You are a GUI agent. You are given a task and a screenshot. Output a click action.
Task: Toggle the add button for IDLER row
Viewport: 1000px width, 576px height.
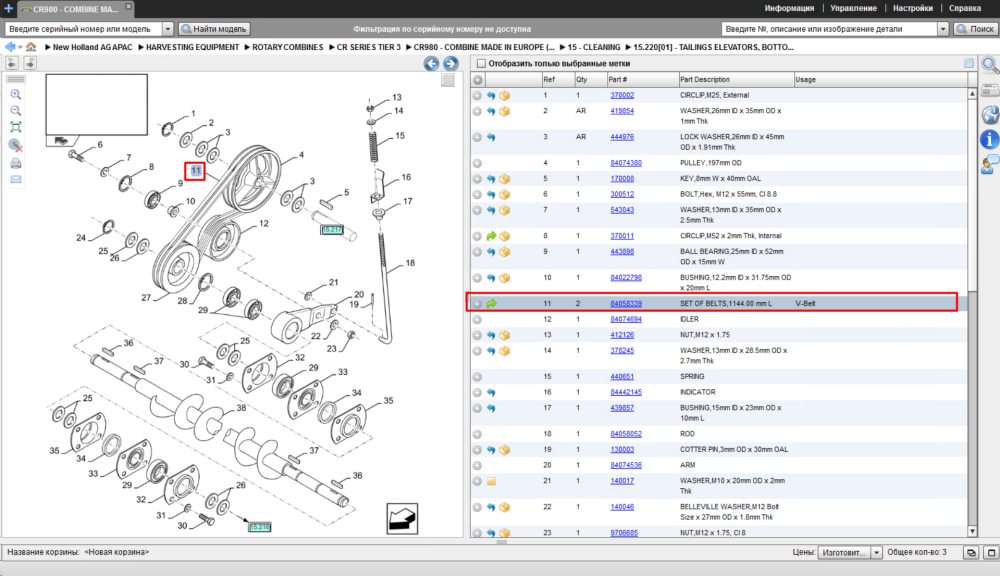pyautogui.click(x=477, y=320)
